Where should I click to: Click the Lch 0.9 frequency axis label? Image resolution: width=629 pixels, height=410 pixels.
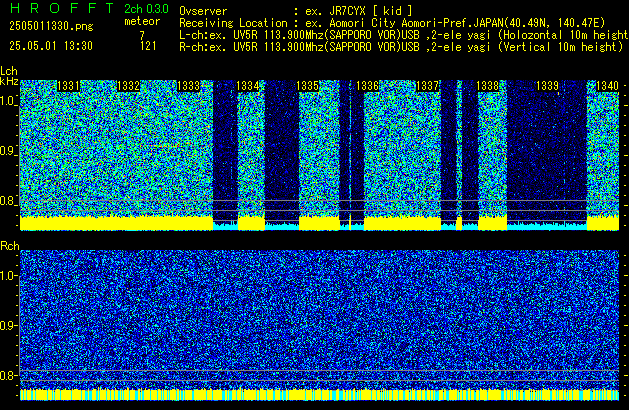click(8, 151)
